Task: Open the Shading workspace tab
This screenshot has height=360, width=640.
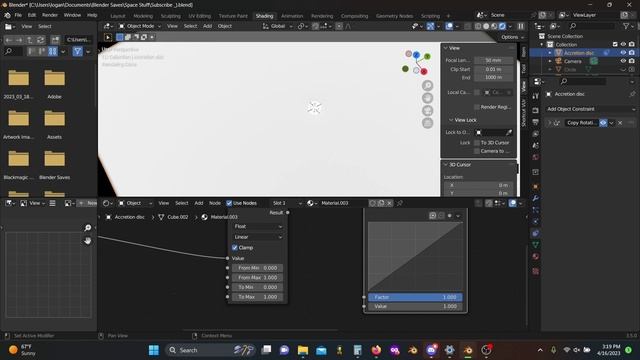Action: [x=264, y=16]
